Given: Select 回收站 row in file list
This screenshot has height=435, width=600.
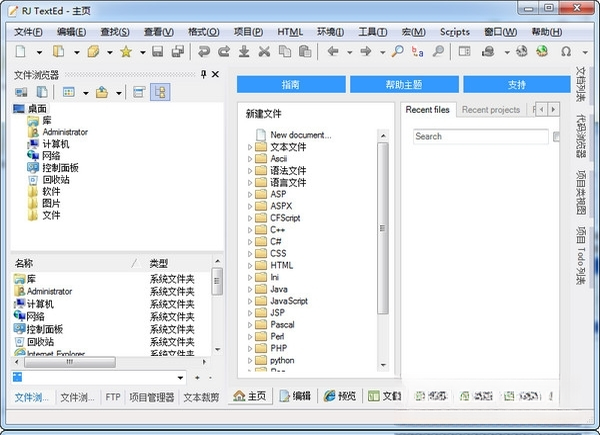Looking at the screenshot, I should pyautogui.click(x=111, y=342).
